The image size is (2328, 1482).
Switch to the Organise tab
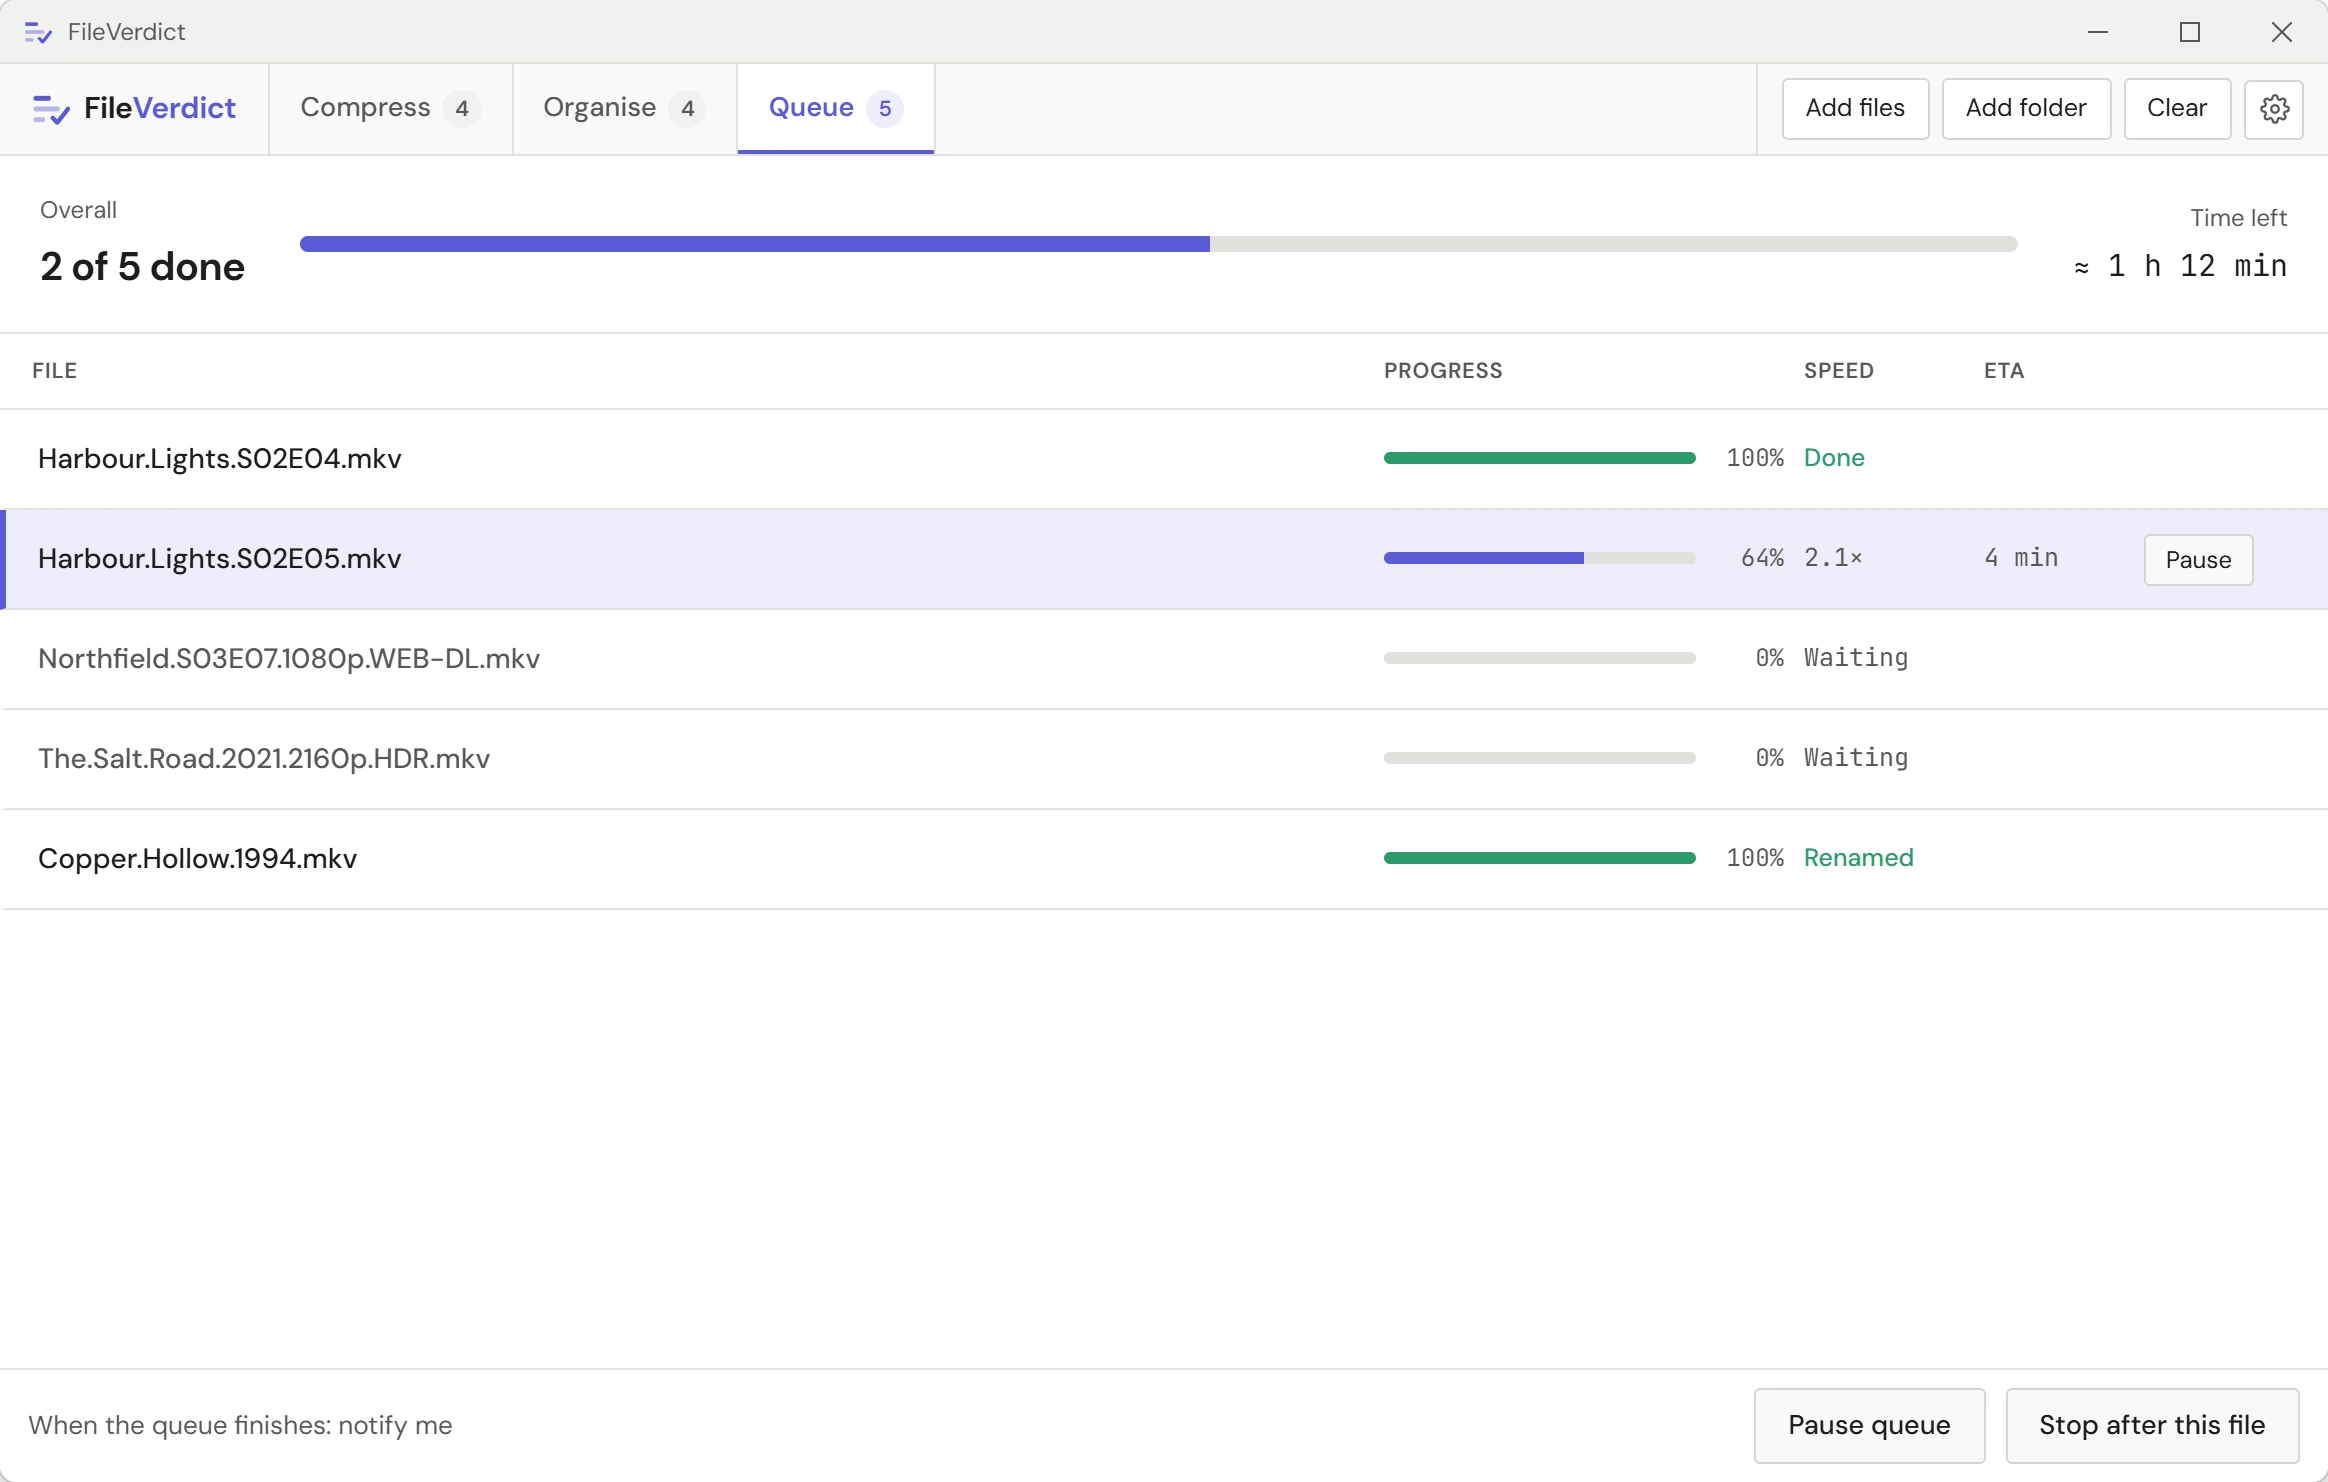click(x=624, y=108)
